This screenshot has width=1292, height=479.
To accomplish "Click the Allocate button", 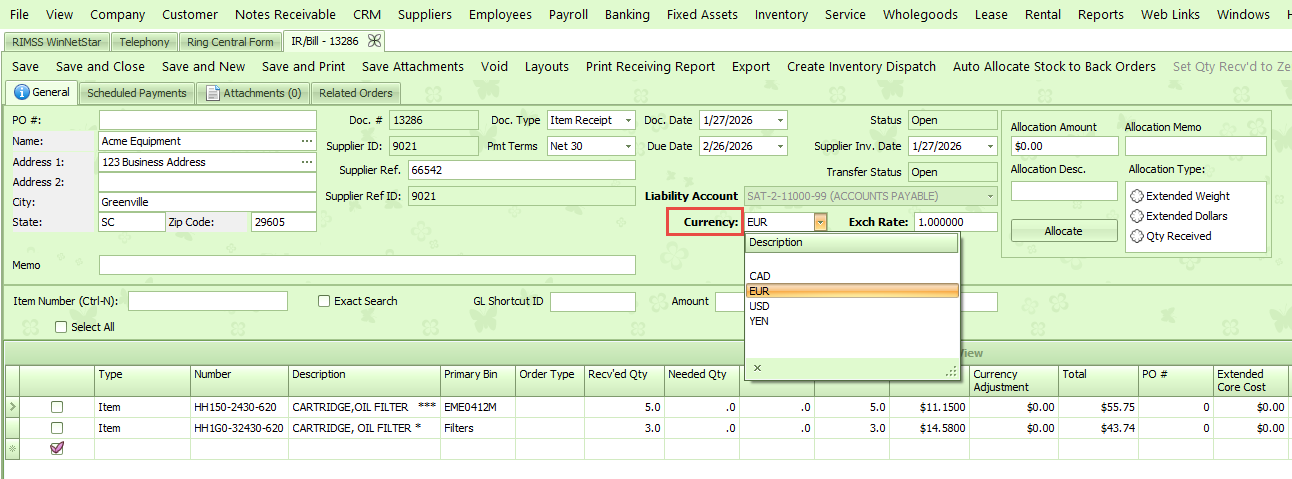I will click(1064, 231).
